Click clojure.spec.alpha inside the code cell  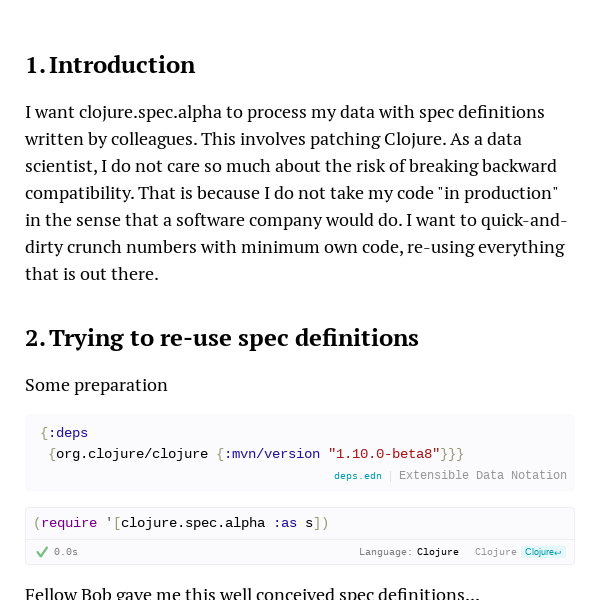tap(193, 523)
